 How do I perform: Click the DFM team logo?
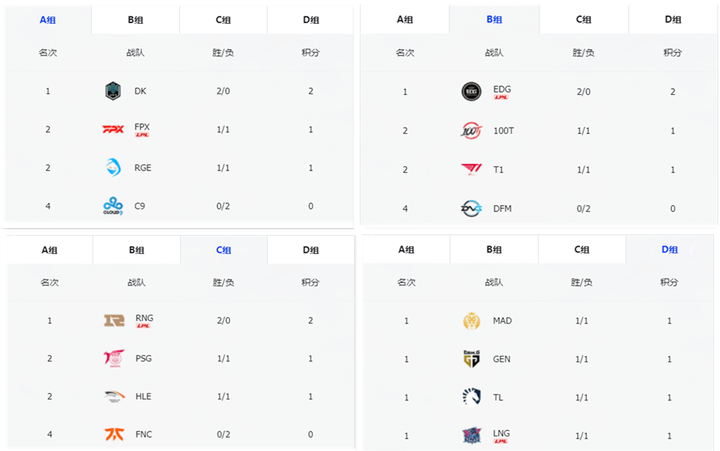point(471,209)
